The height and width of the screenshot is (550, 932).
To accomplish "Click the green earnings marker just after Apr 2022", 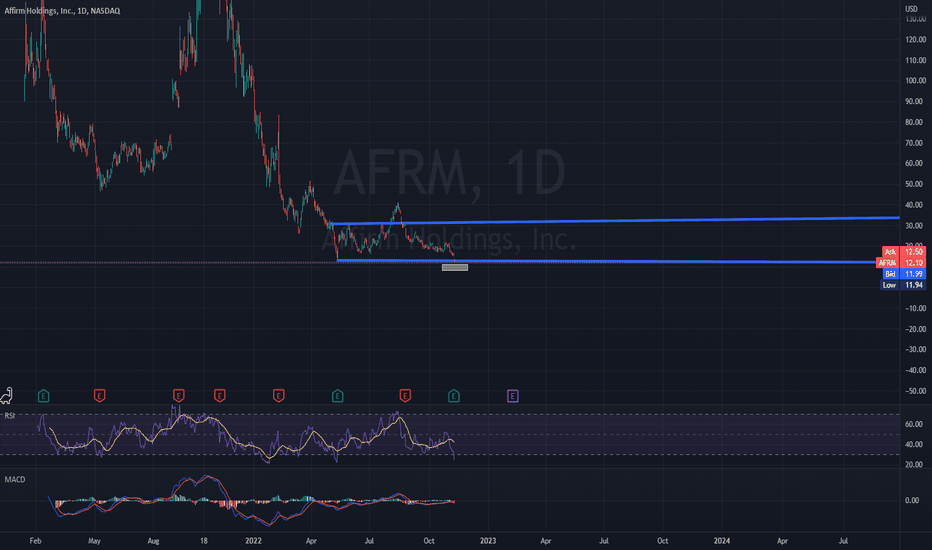I will pos(337,396).
